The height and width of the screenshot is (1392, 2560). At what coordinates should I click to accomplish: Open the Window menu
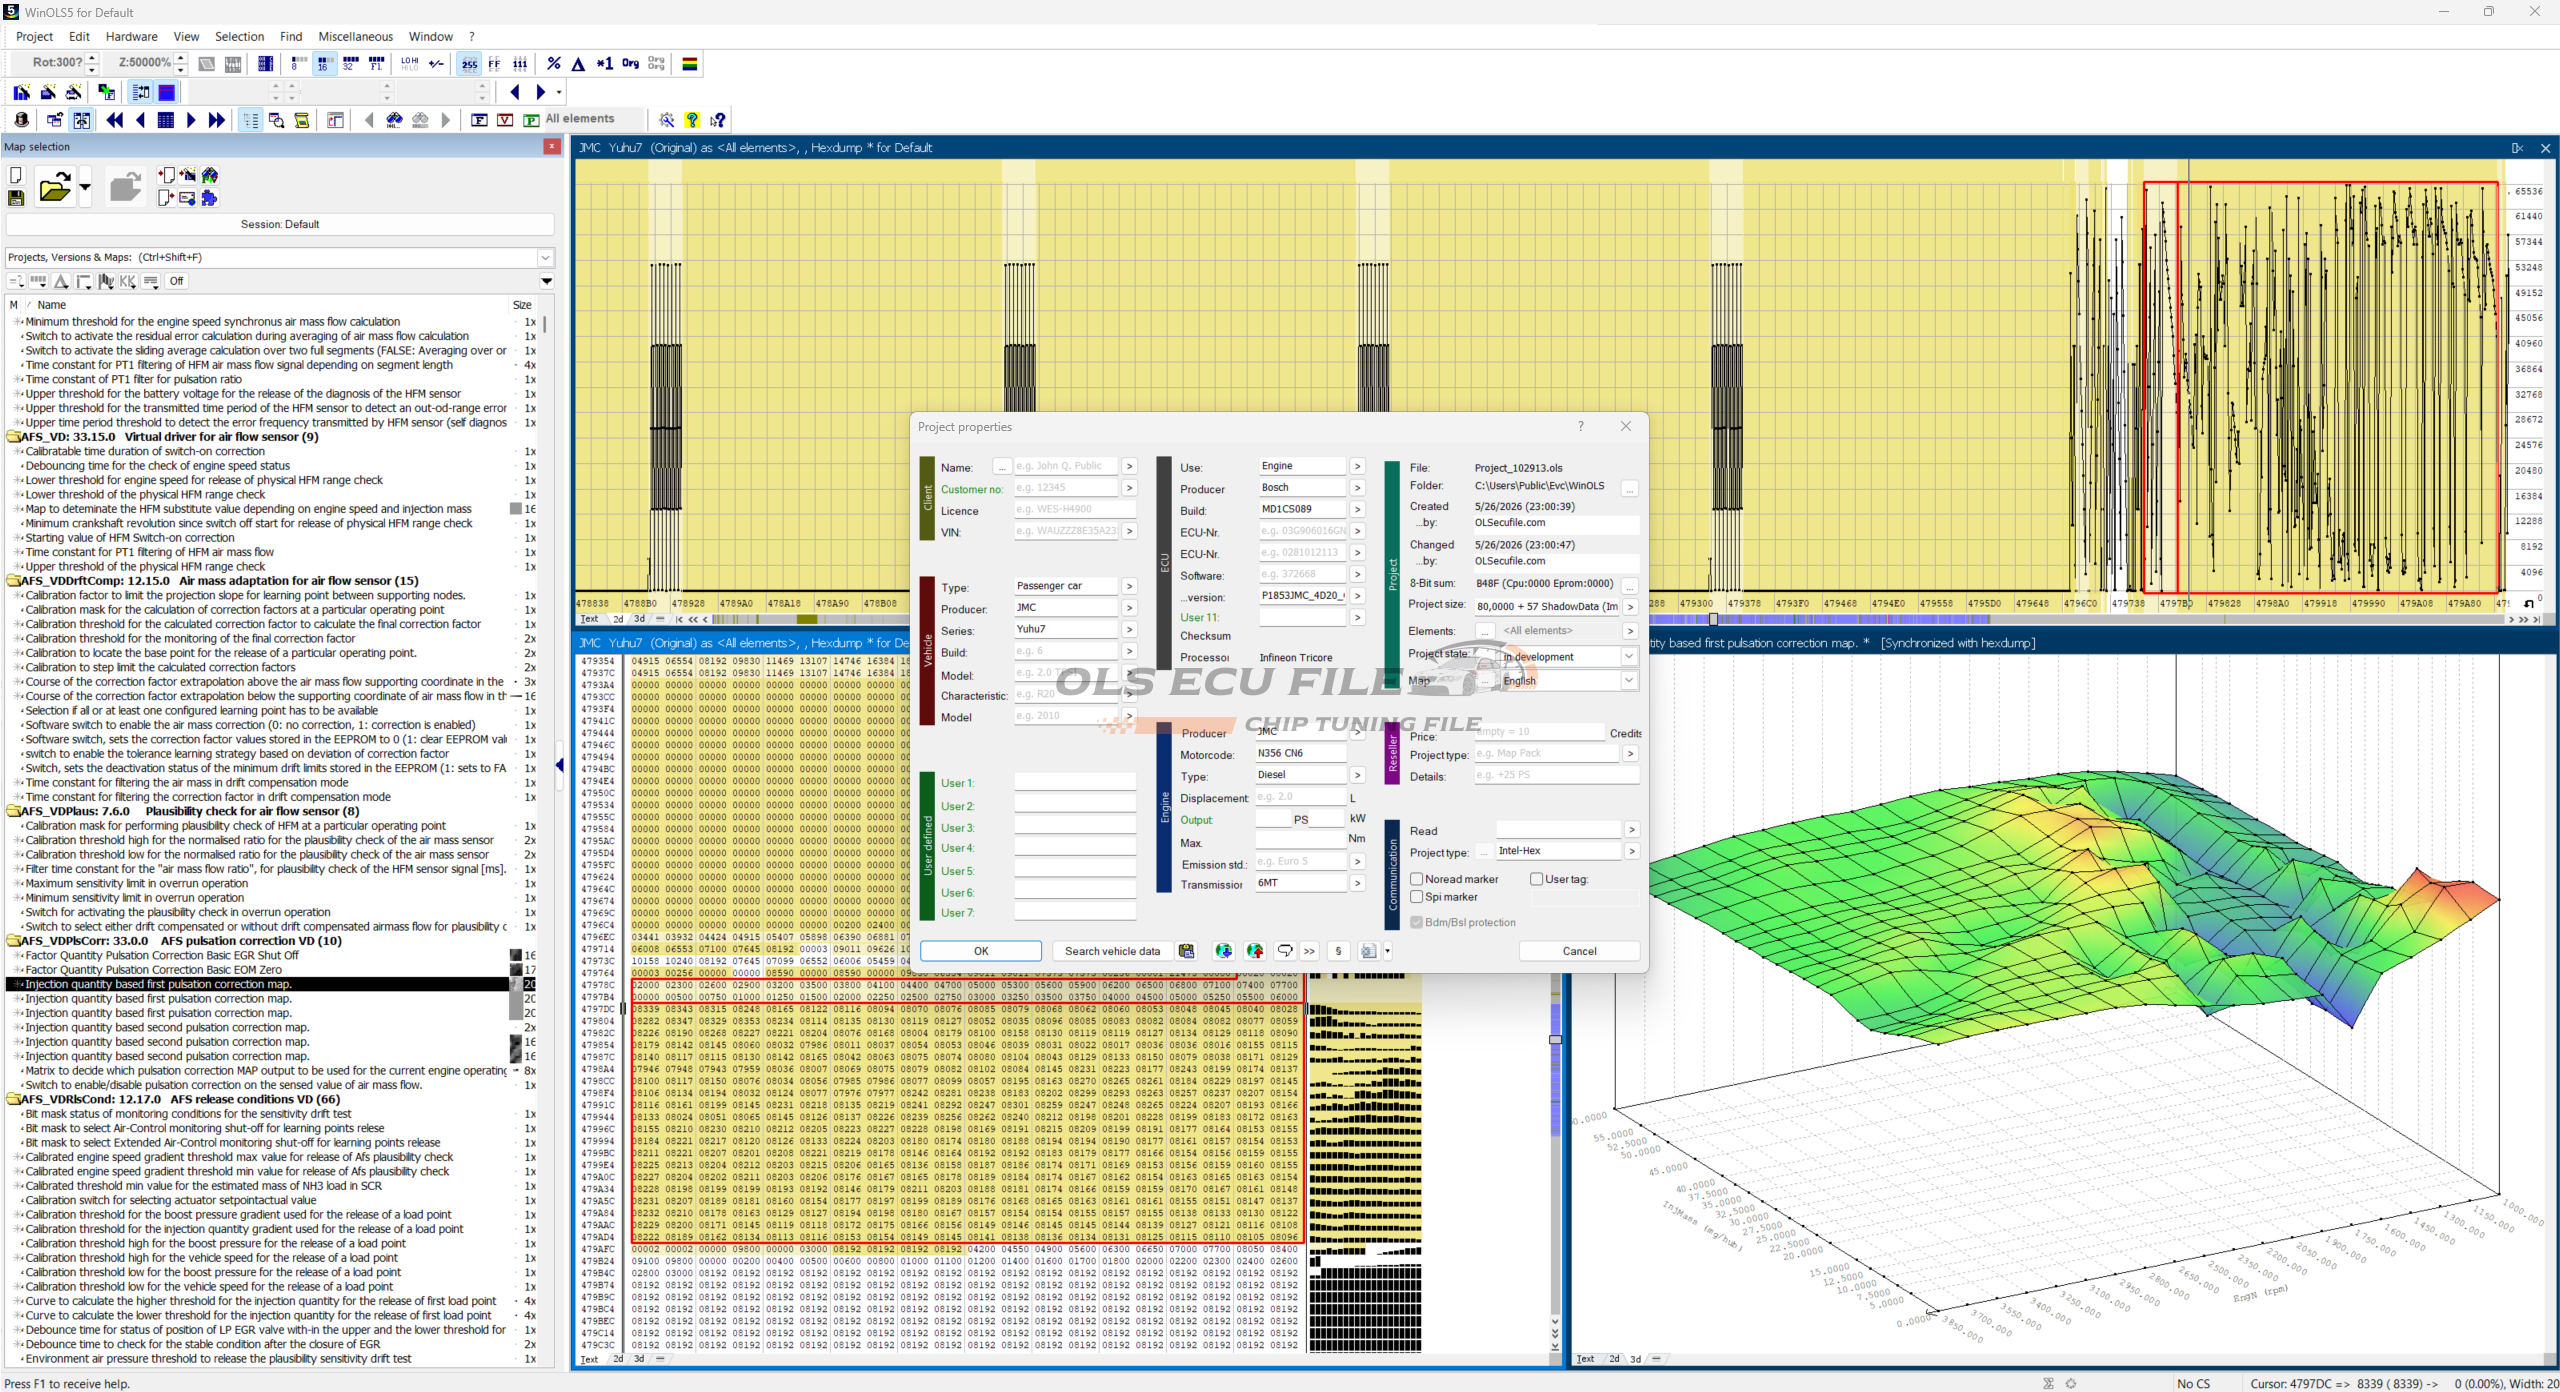click(430, 36)
